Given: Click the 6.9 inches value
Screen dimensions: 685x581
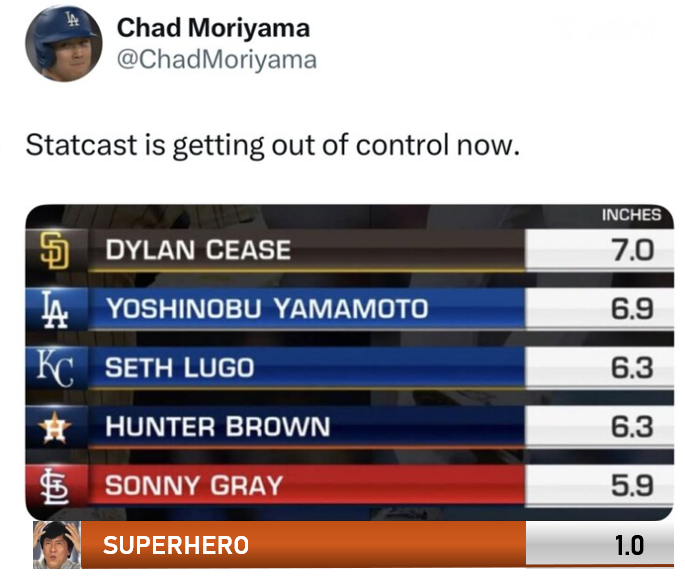Looking at the screenshot, I should click(631, 309).
